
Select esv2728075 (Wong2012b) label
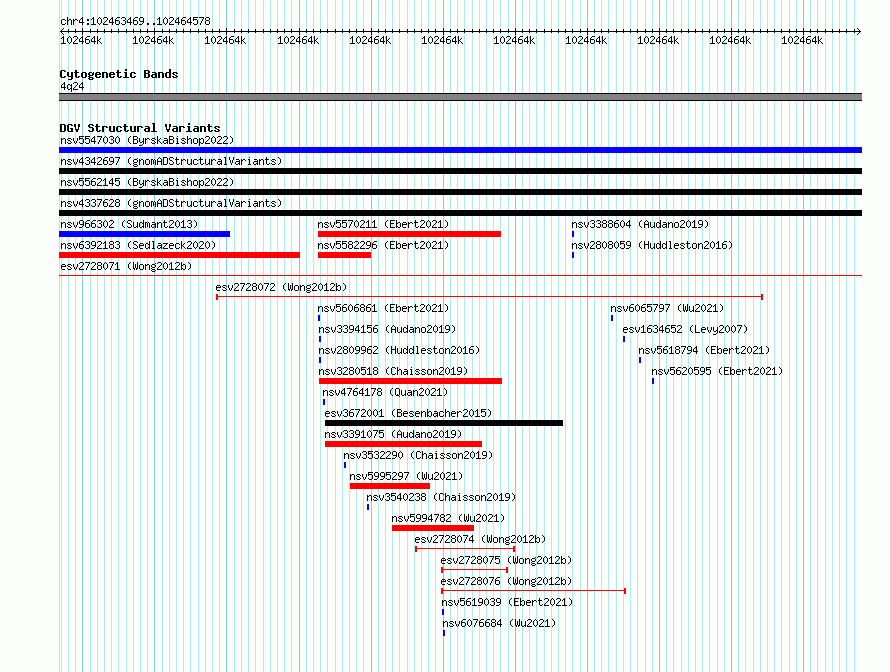click(506, 560)
